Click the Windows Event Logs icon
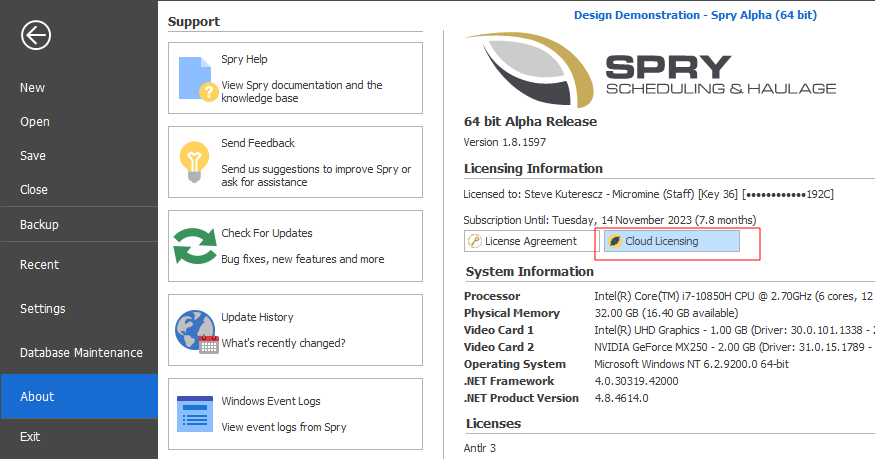This screenshot has width=875, height=459. click(x=194, y=414)
